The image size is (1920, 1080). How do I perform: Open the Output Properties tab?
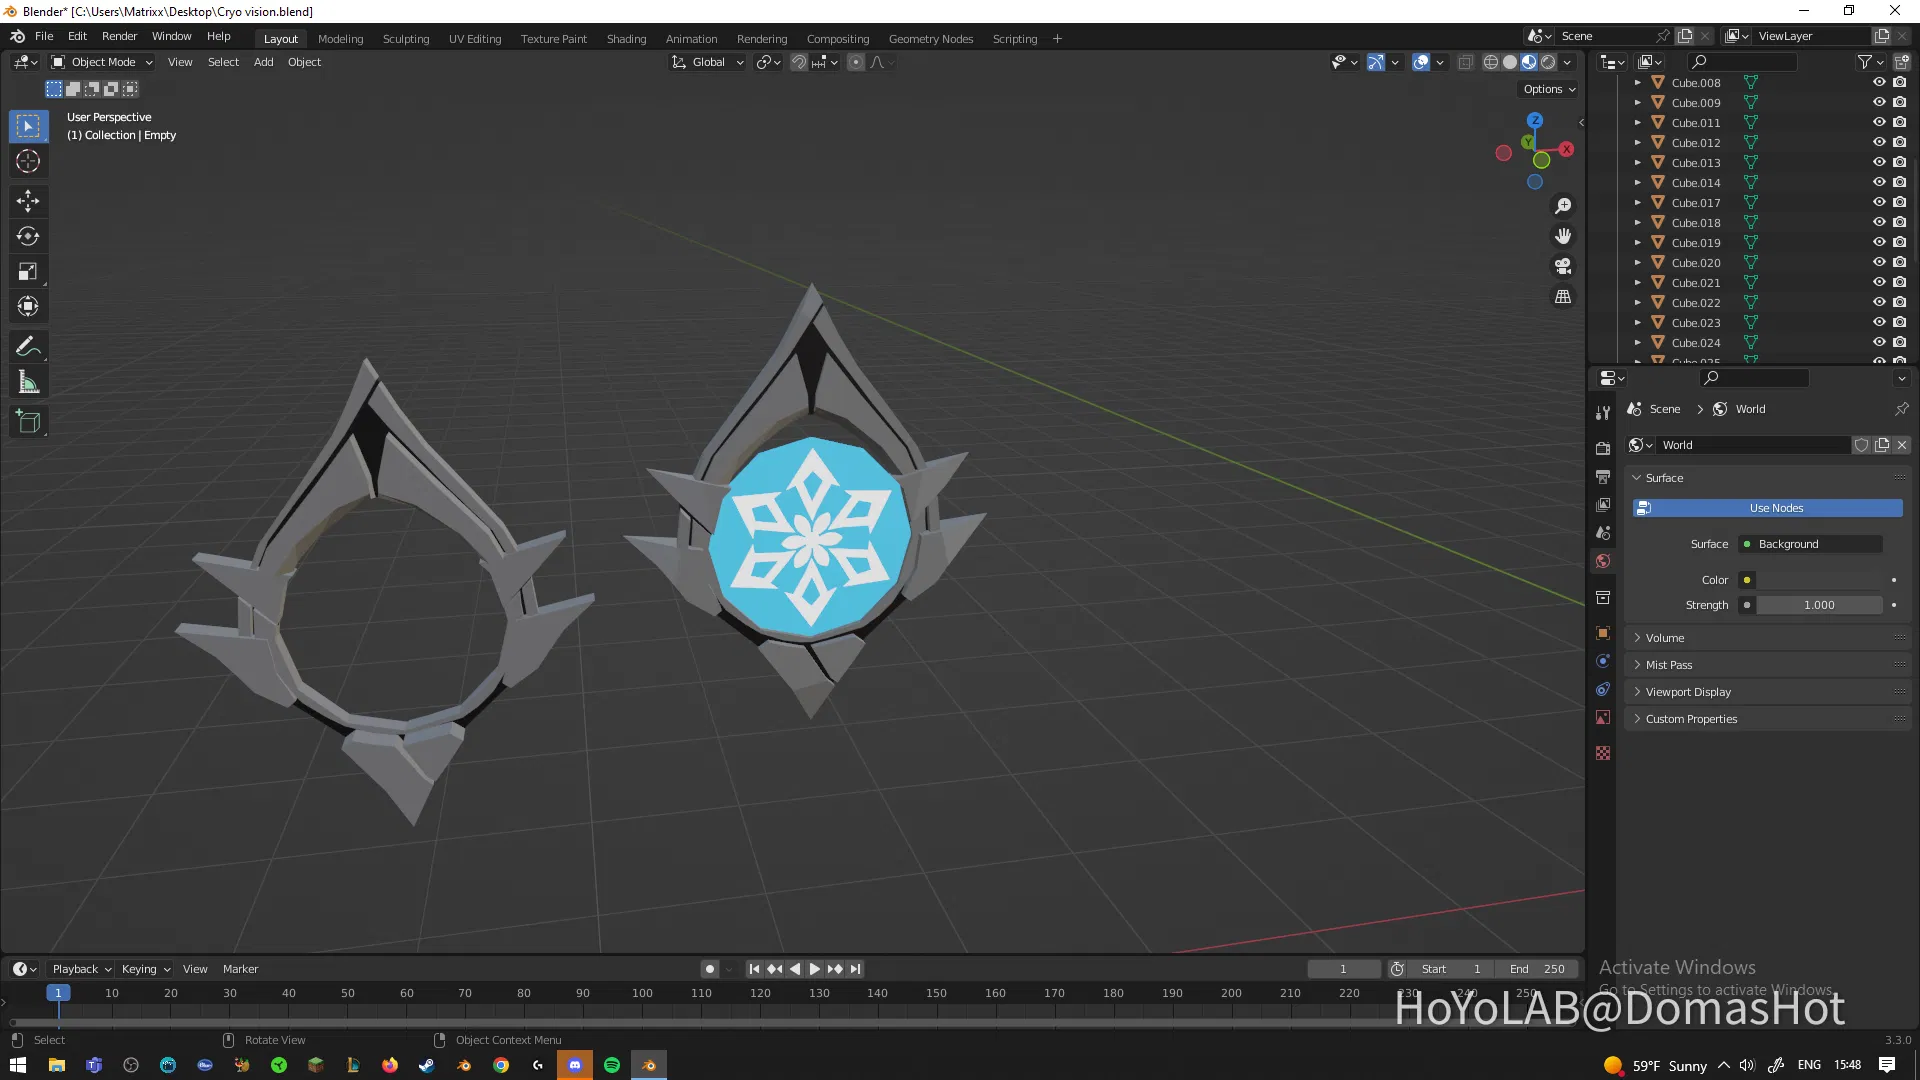point(1603,477)
